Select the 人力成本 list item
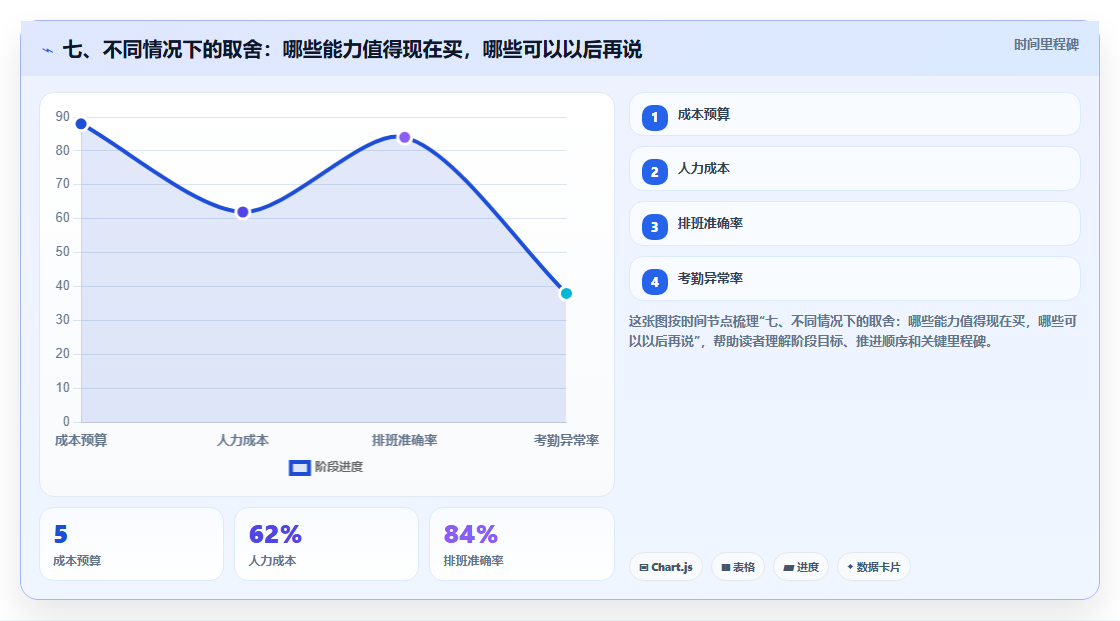1120x621 pixels. 854,169
